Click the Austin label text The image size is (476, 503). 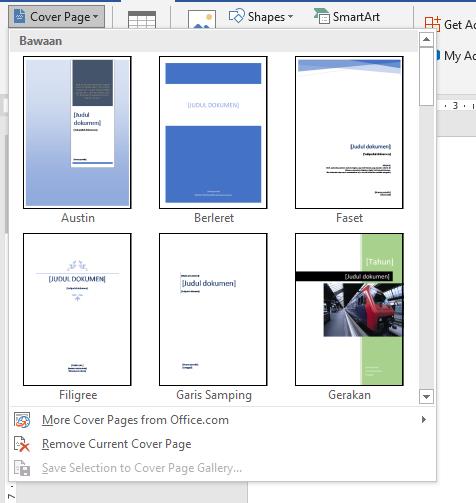(78, 218)
